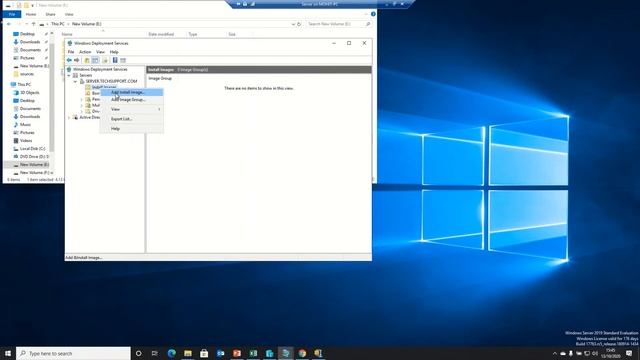640x360 pixels.
Task: Open Microsoft Edge from the taskbar
Action: point(171,353)
